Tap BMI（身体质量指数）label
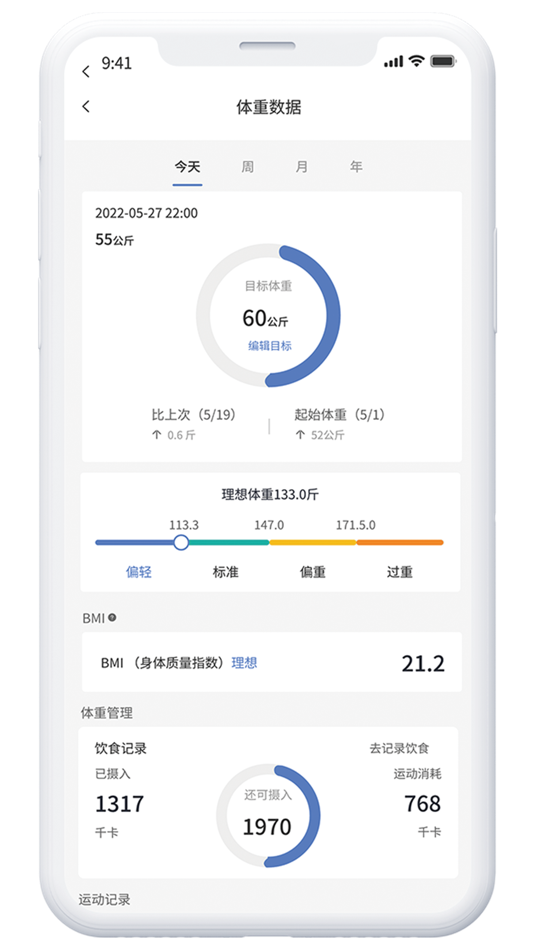 point(164,663)
